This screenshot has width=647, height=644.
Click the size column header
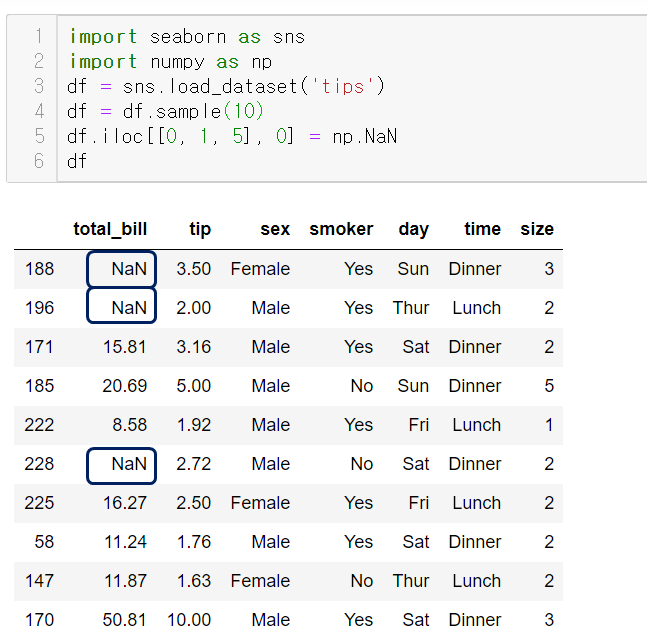tap(537, 229)
